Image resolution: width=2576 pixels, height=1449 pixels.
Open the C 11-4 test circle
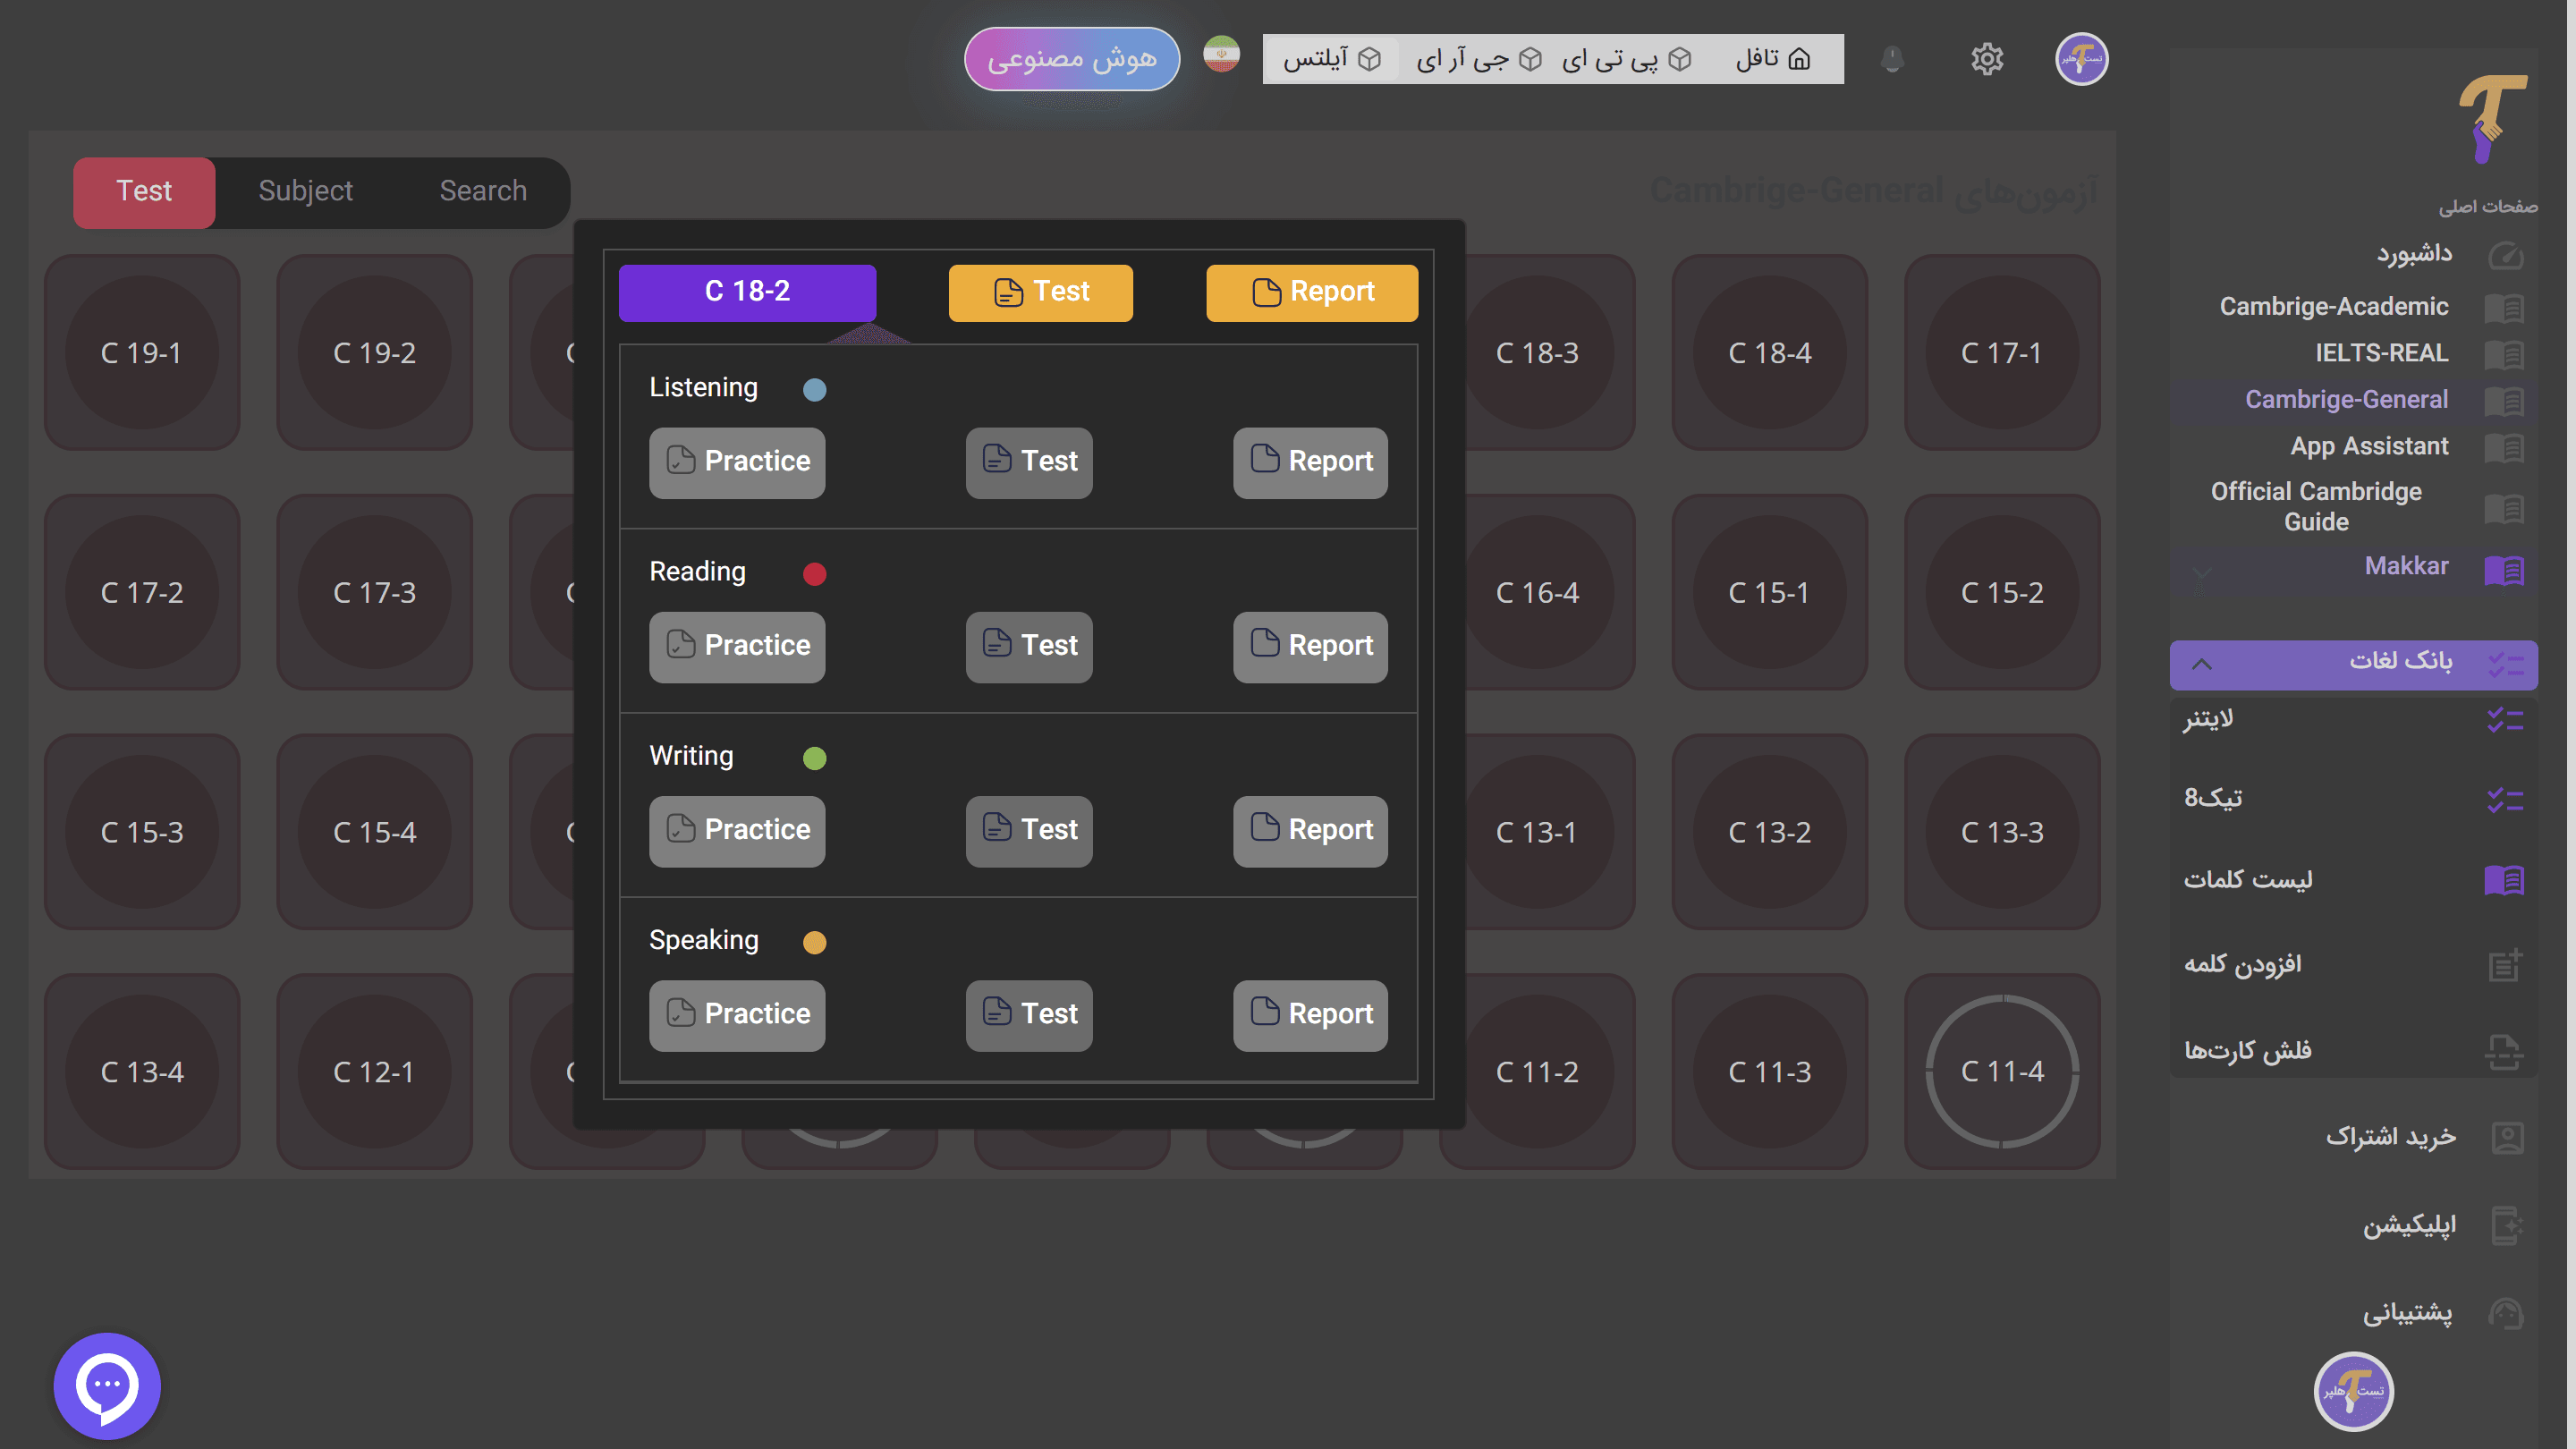[2002, 1071]
